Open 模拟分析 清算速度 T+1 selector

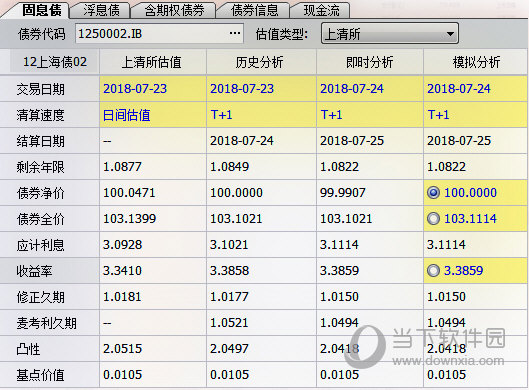(x=475, y=115)
